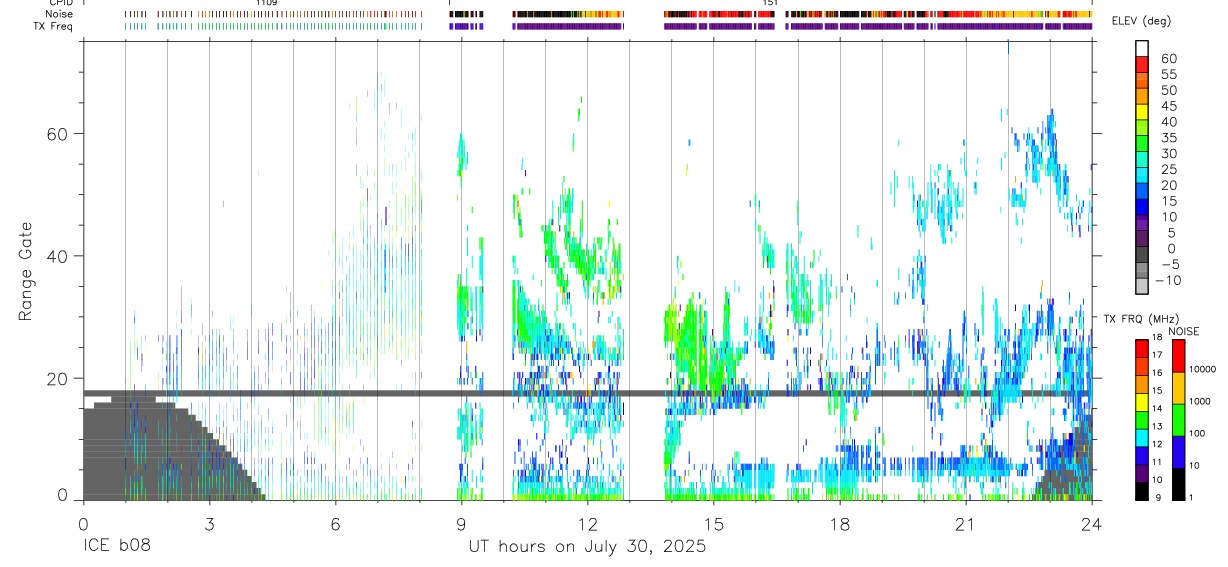Image resolution: width=1228 pixels, height=567 pixels.
Task: Click the elevation color bar label "40"
Action: pos(1167,122)
